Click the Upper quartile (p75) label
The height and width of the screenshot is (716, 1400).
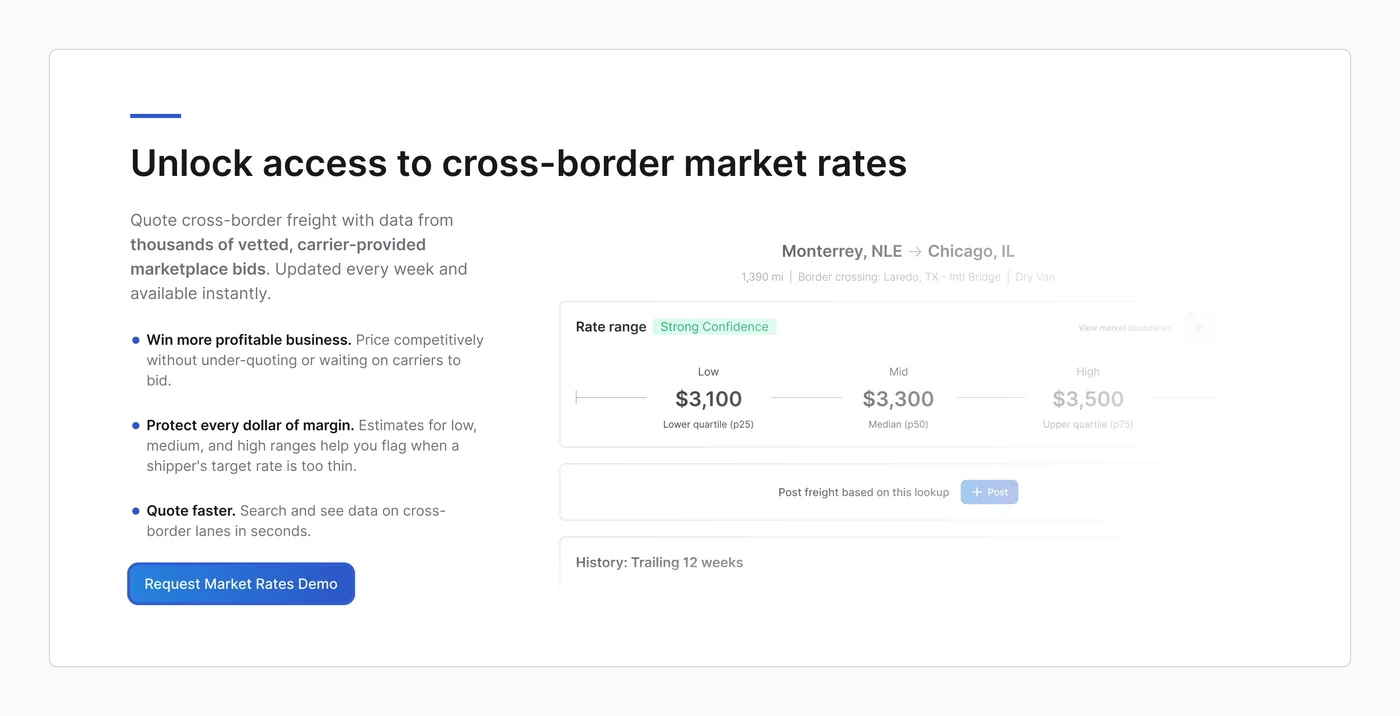pos(1088,424)
